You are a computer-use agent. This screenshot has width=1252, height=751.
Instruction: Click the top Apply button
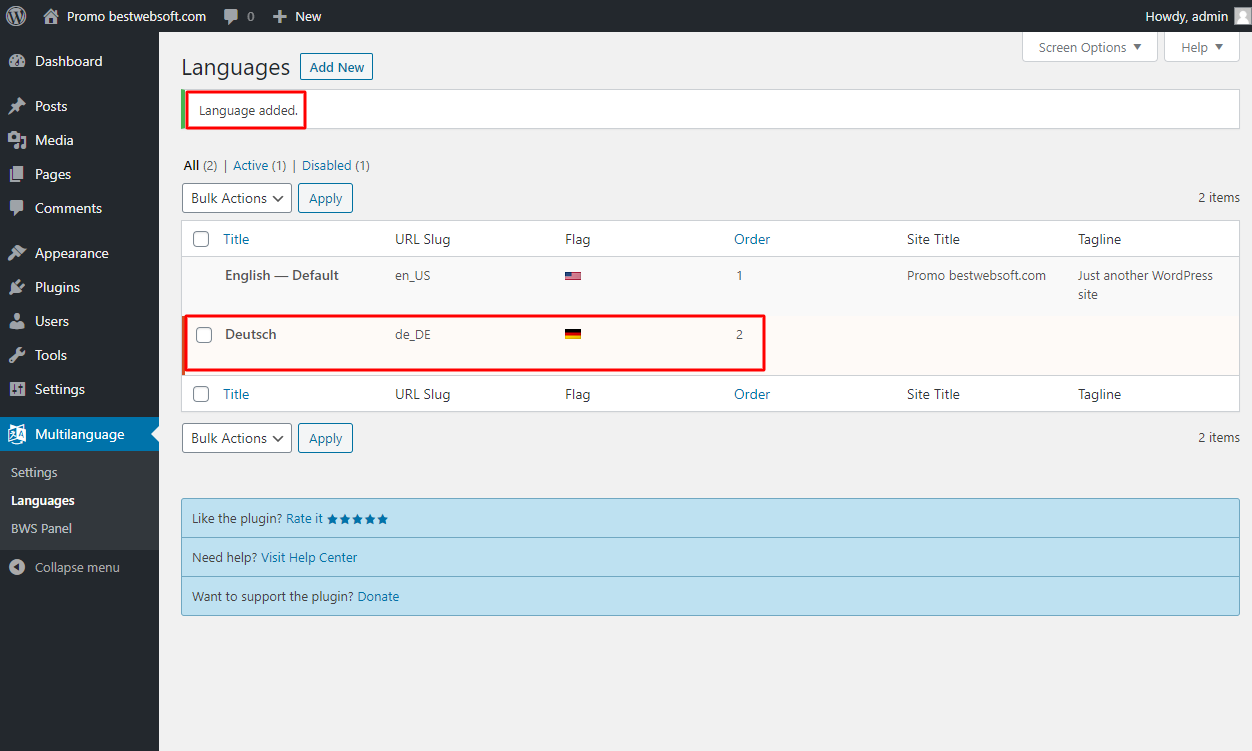click(x=325, y=198)
